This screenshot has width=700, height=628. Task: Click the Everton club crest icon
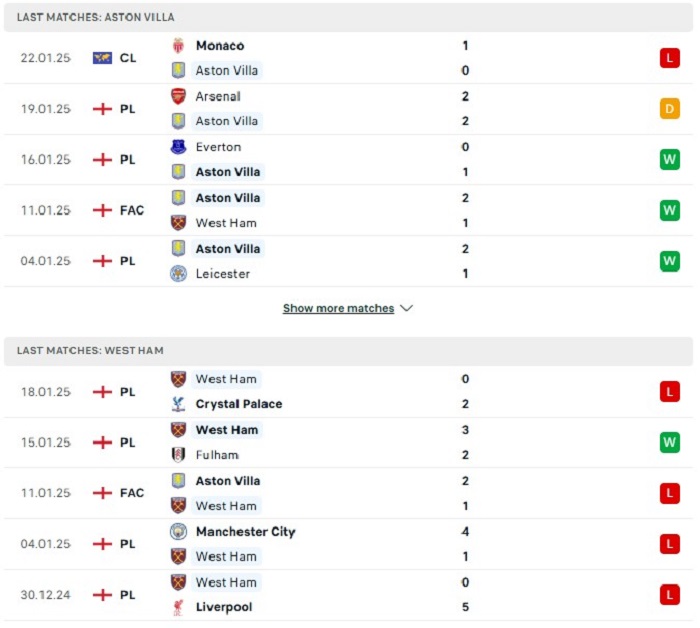click(x=178, y=147)
